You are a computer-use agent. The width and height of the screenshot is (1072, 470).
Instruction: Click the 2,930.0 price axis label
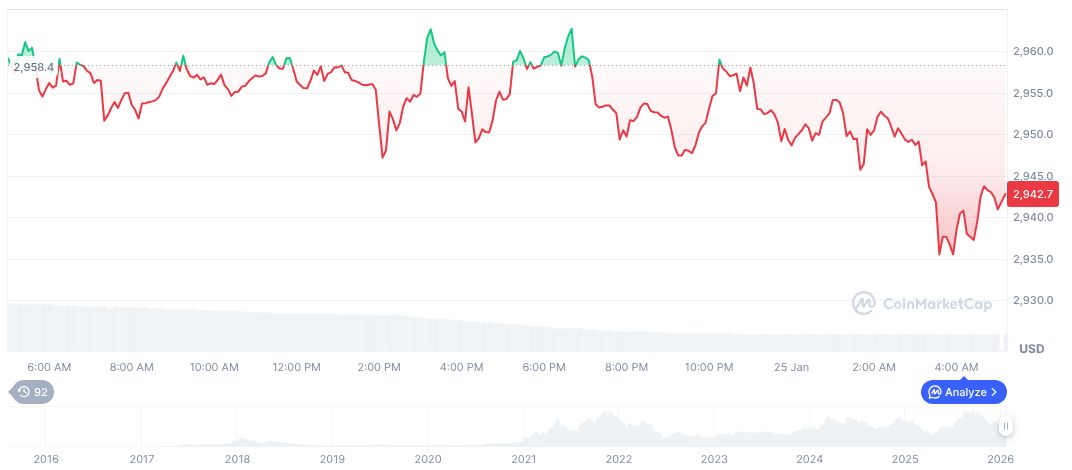click(1032, 301)
